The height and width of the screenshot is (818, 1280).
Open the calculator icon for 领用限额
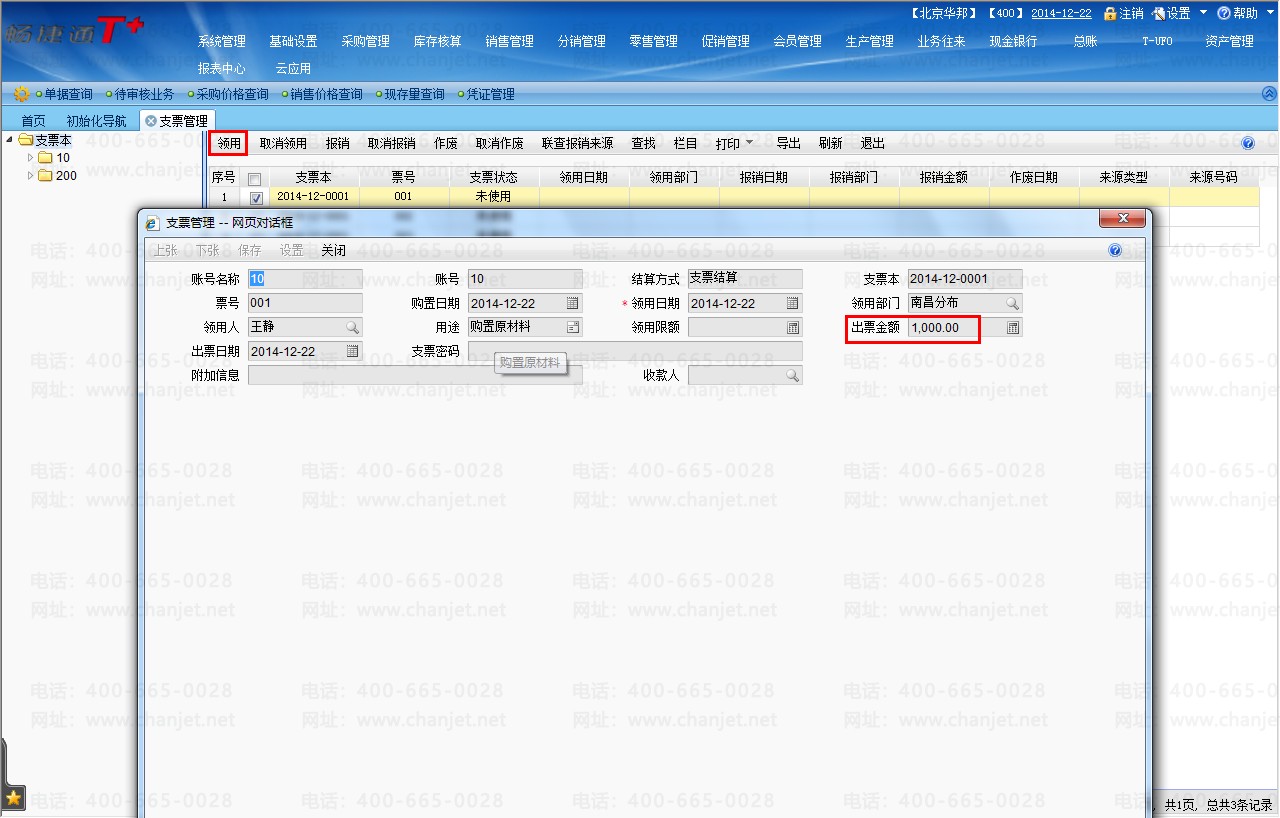[793, 327]
